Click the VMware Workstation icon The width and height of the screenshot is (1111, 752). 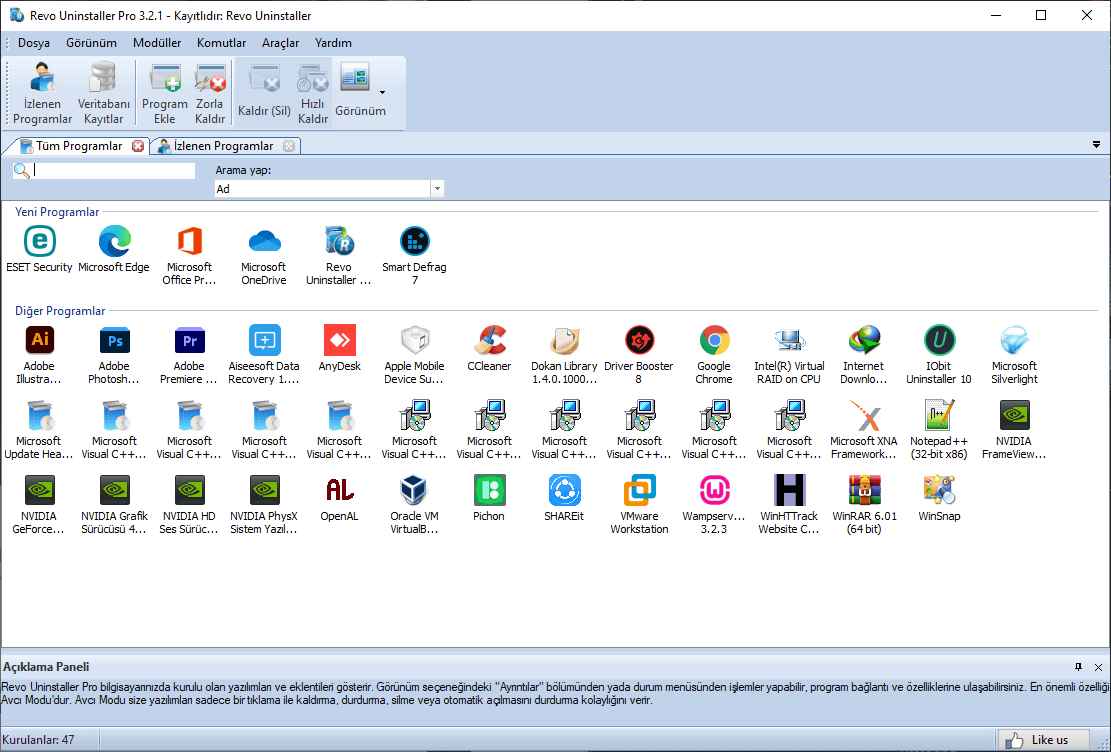tap(639, 492)
